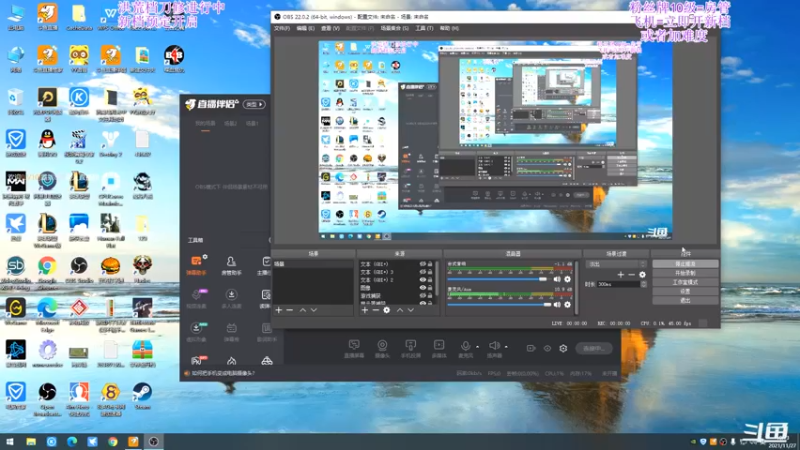800x450 pixels.
Task: Toggle visibility of 文本 (GDI+) 3 source
Action: [422, 272]
